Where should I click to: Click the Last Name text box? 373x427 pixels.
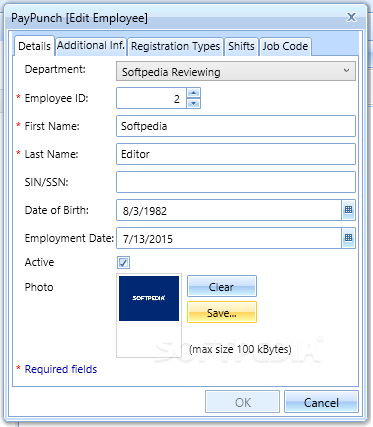pos(236,154)
